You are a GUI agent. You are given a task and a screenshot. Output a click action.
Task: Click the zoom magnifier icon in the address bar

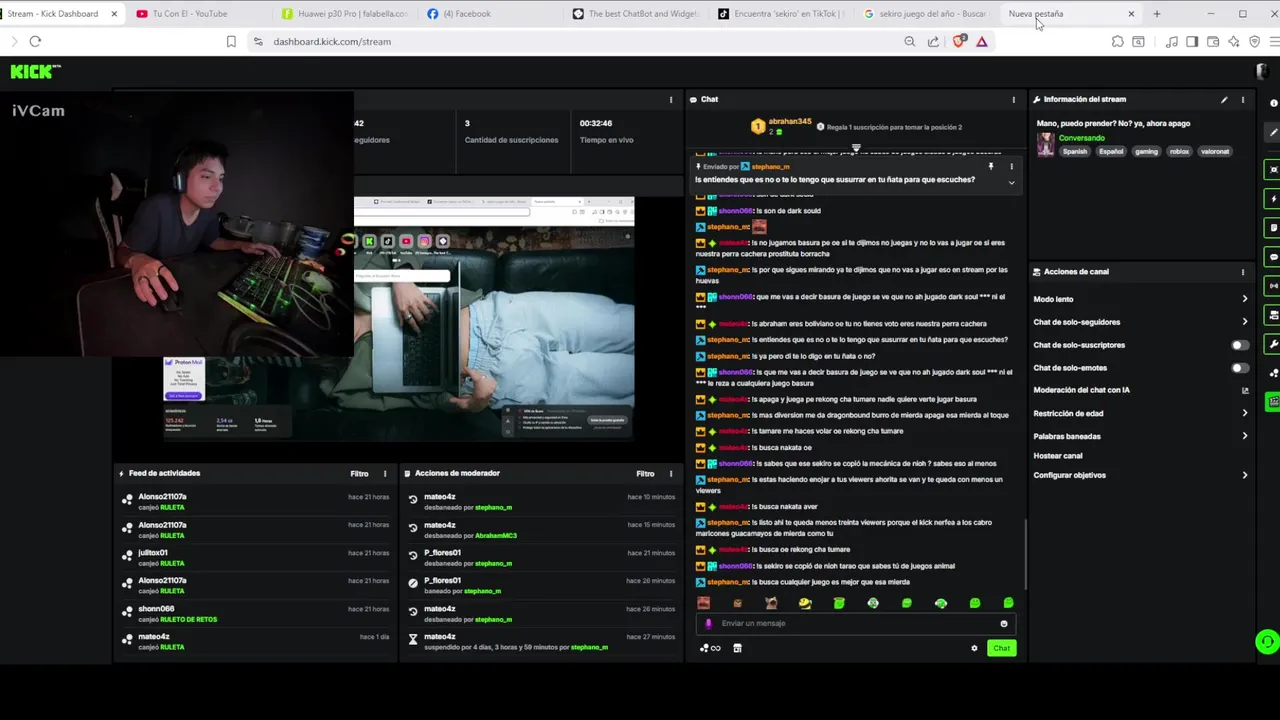(x=909, y=41)
